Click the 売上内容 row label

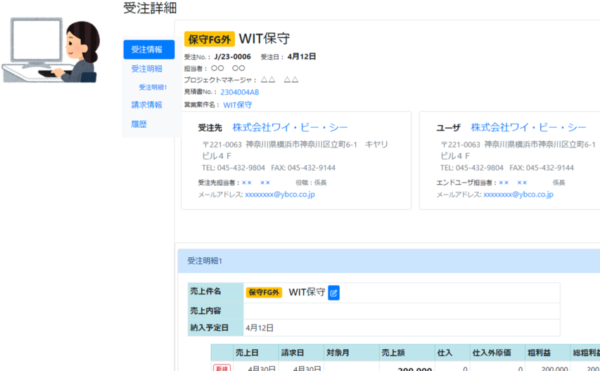click(x=215, y=311)
